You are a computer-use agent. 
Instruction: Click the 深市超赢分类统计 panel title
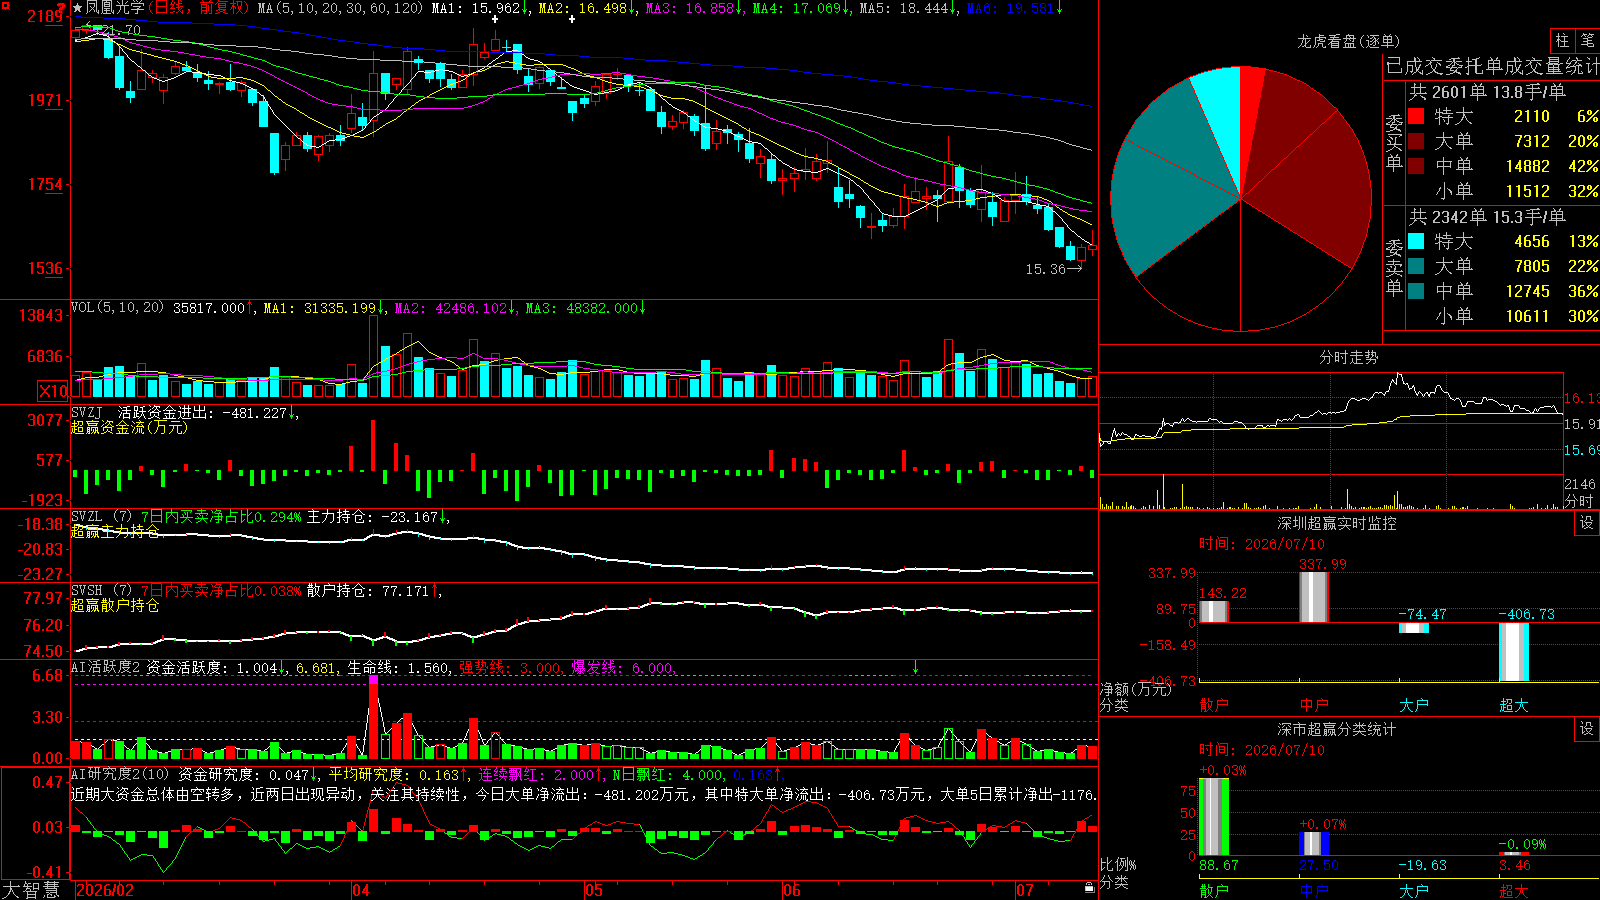[1337, 729]
